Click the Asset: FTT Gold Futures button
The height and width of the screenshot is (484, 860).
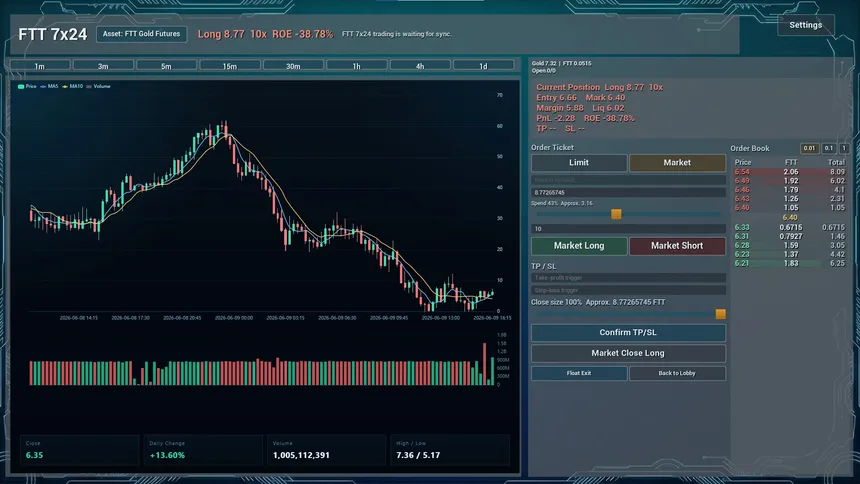click(142, 34)
